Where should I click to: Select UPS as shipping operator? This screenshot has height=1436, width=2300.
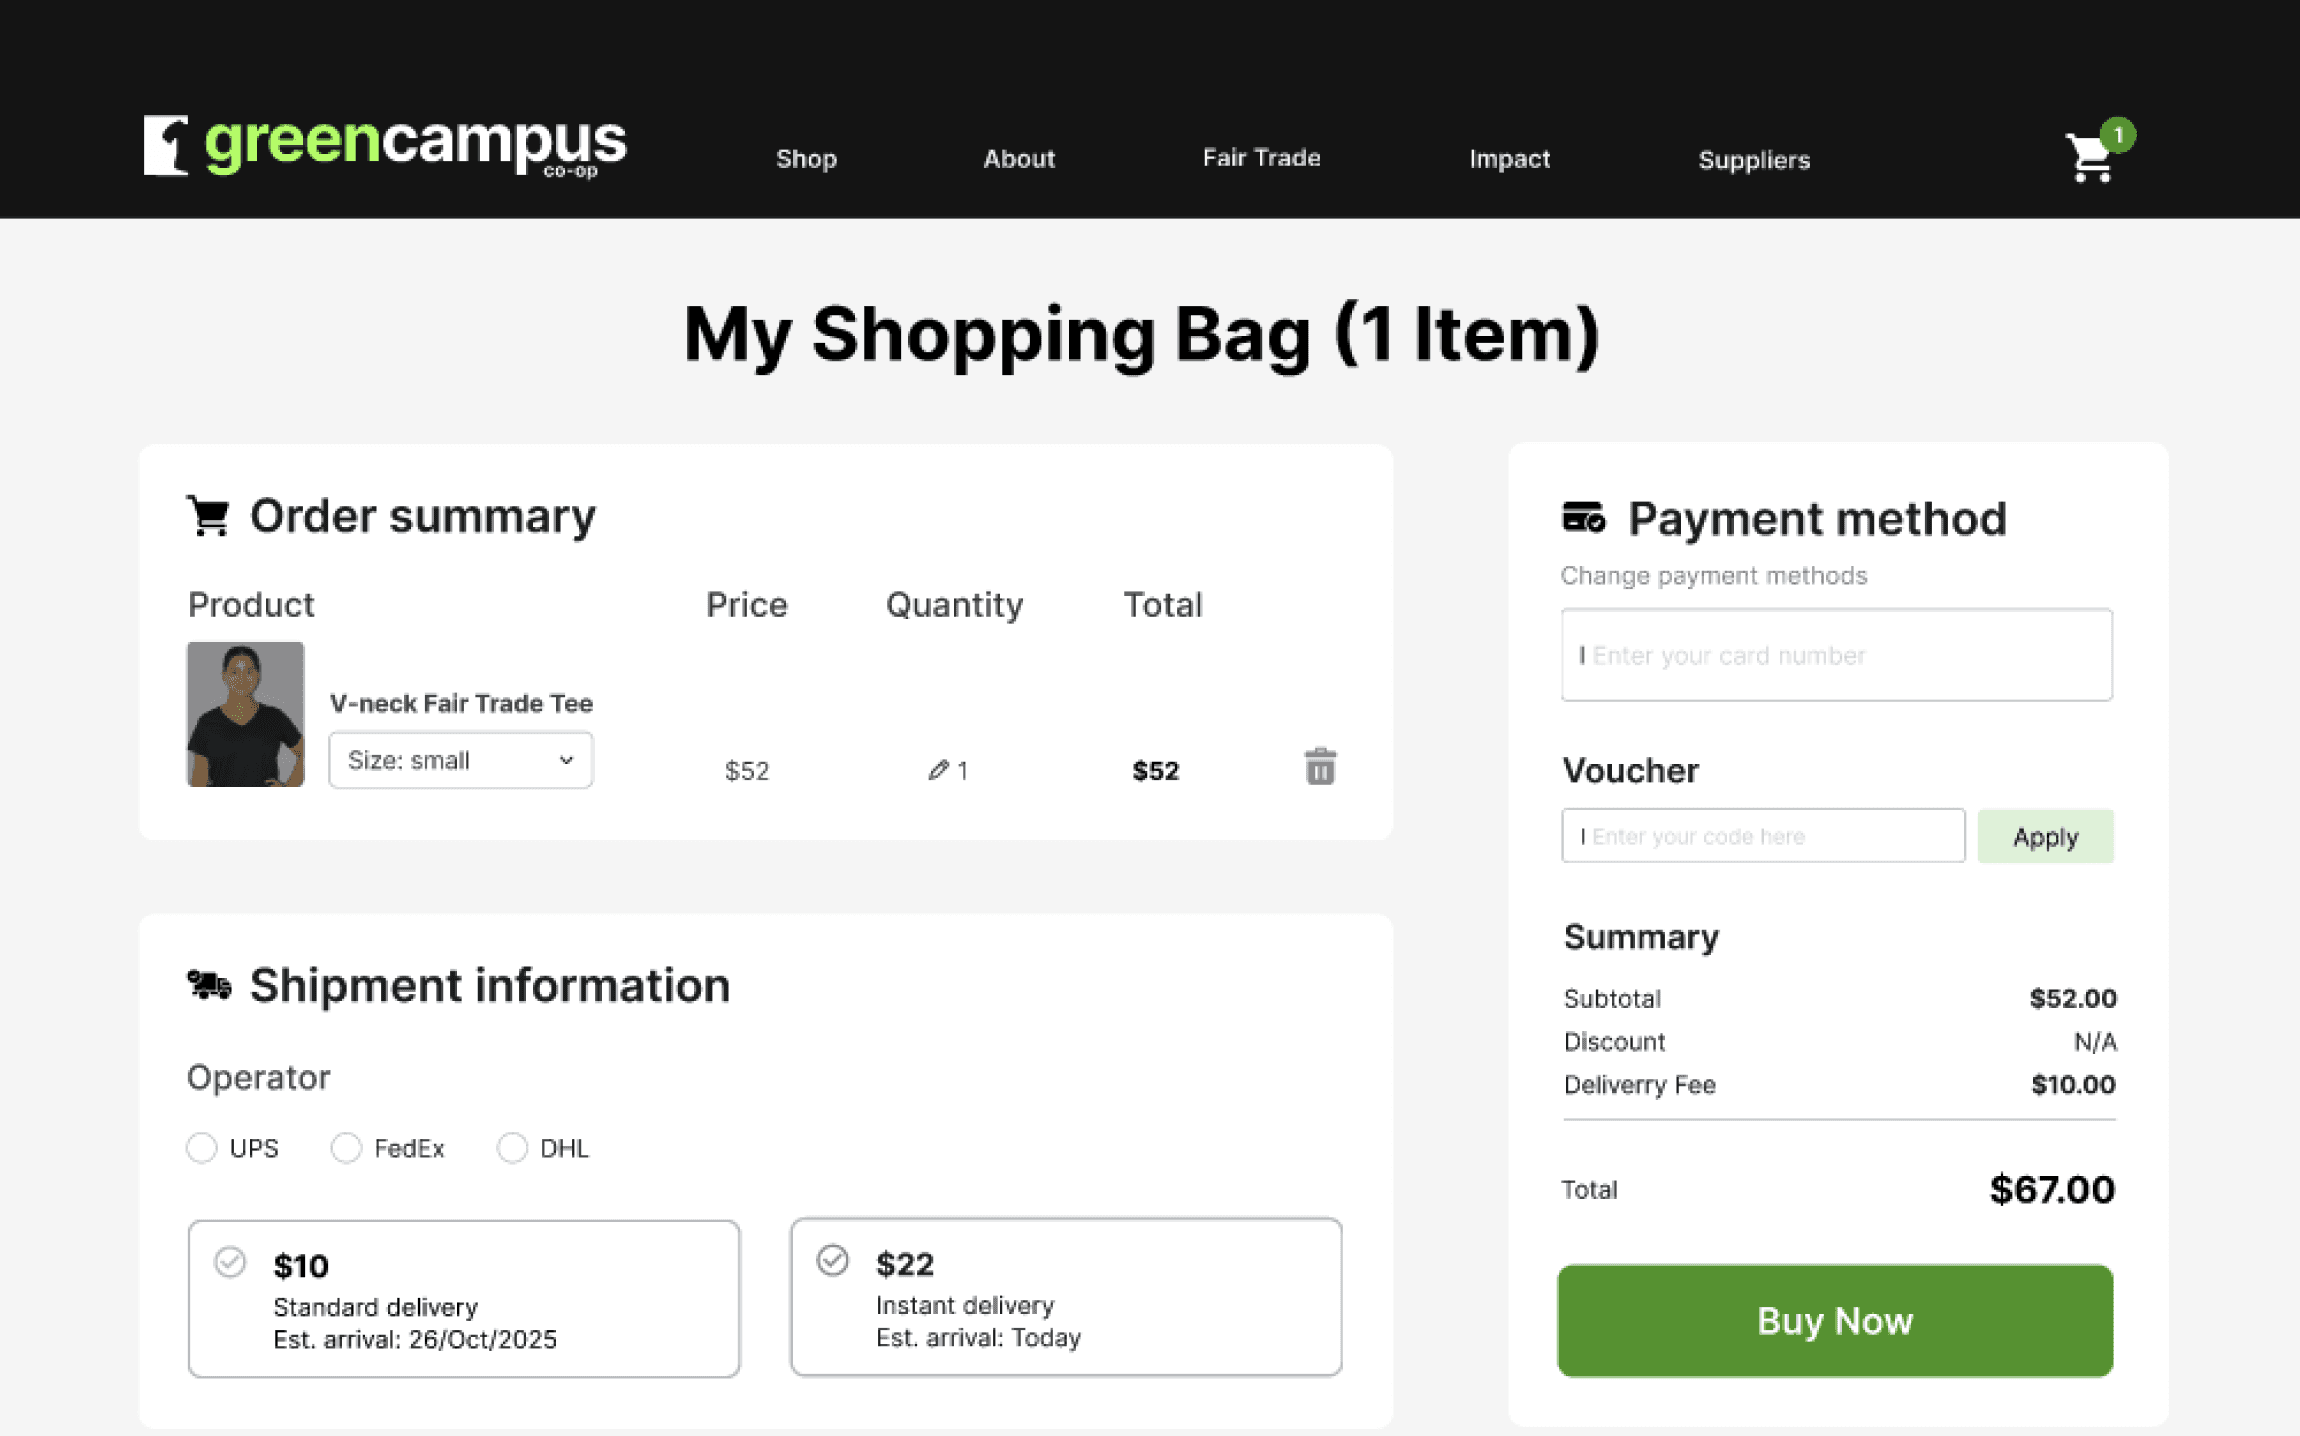(x=202, y=1147)
